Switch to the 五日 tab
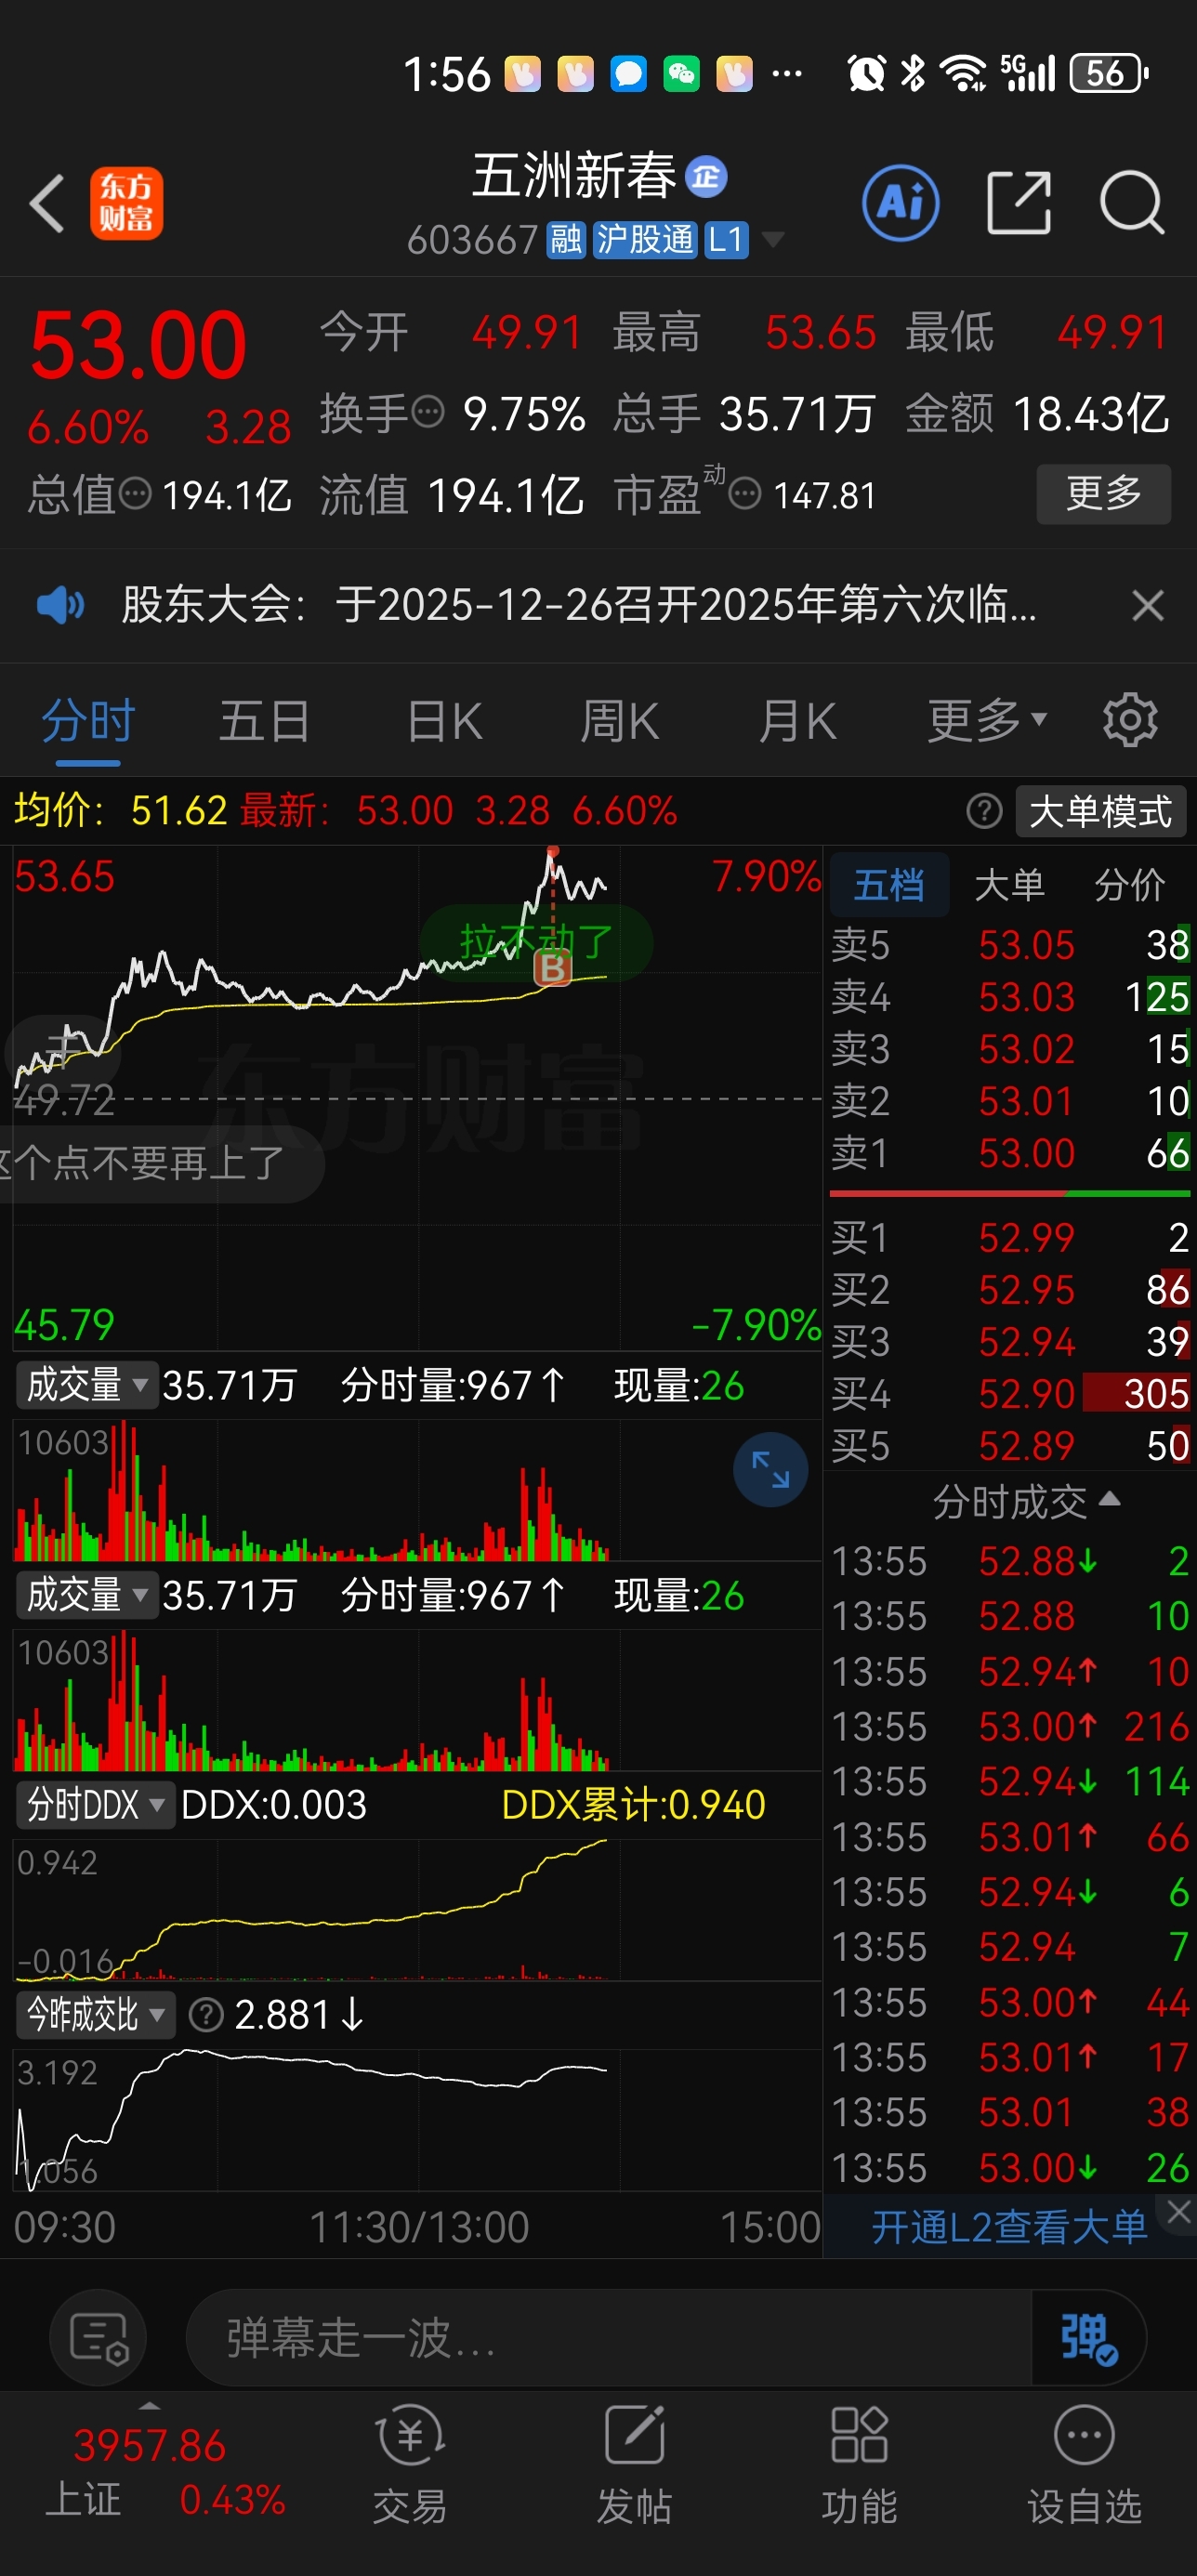The image size is (1197, 2576). tap(264, 720)
